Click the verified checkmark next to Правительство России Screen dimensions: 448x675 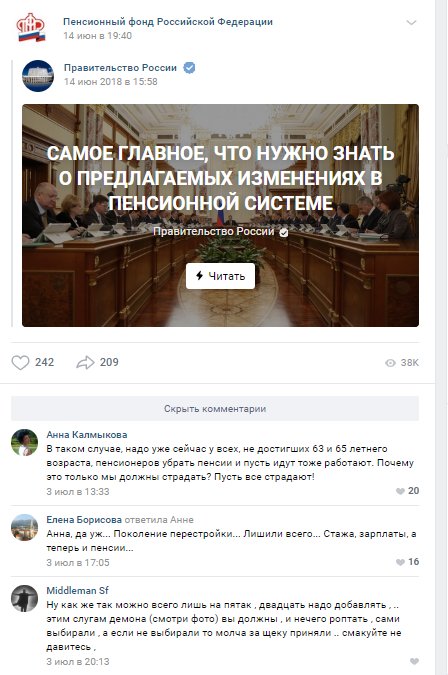[189, 68]
